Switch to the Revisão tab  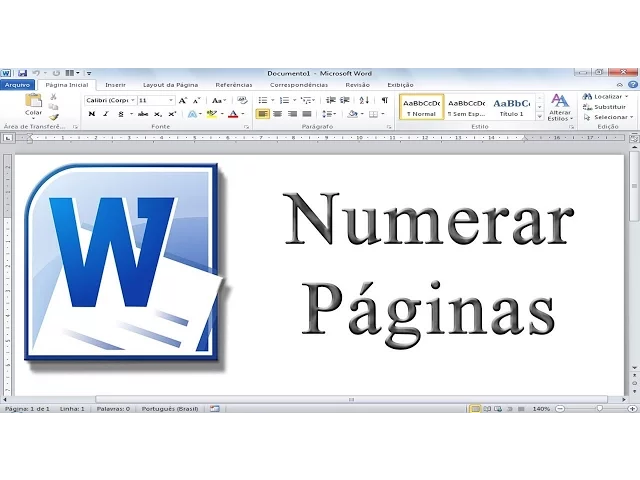coord(358,85)
